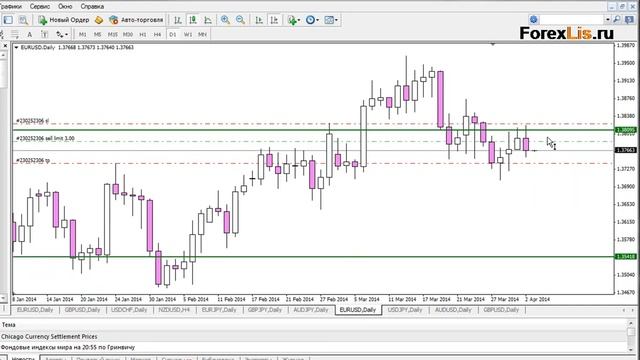The image size is (640, 360).
Task: Open indicators list with green plus
Action: [x=293, y=20]
